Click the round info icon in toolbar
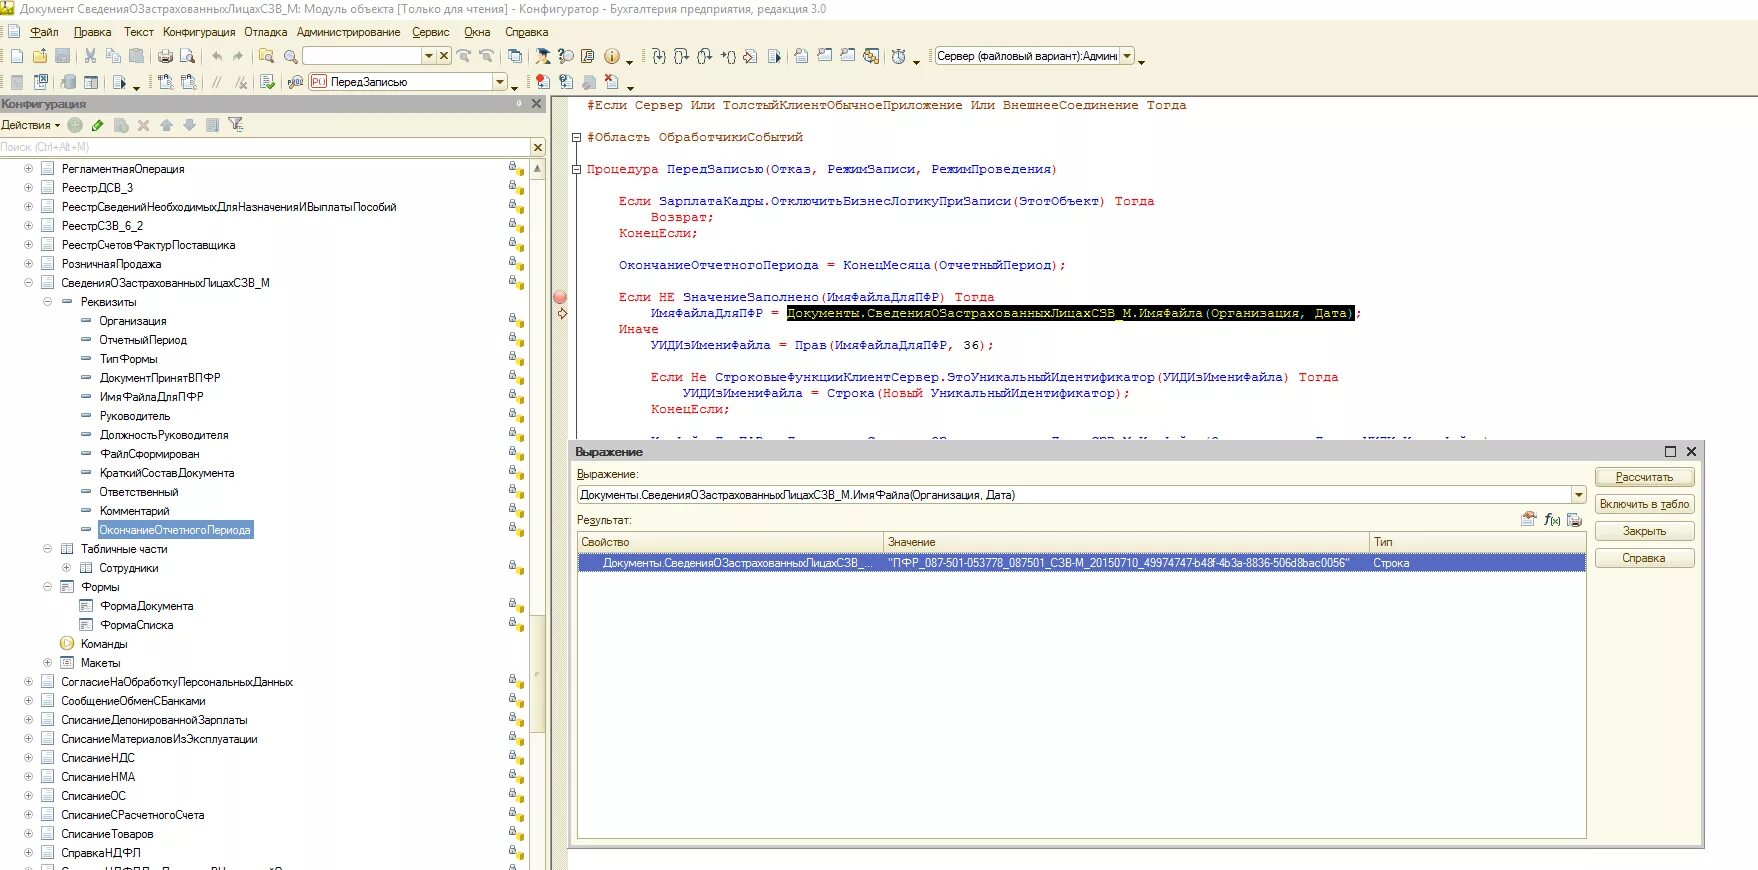Viewport: 1758px width, 870px height. [611, 56]
